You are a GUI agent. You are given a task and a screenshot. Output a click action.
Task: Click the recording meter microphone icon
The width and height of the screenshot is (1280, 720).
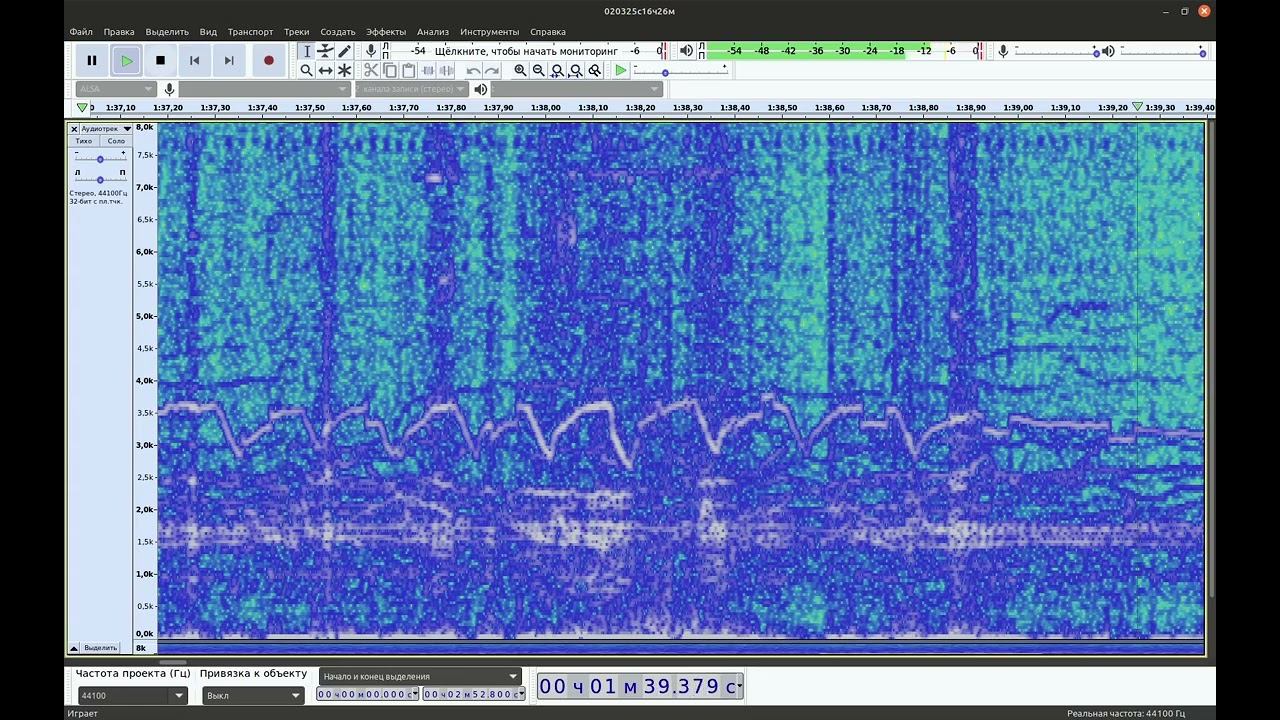coord(371,51)
